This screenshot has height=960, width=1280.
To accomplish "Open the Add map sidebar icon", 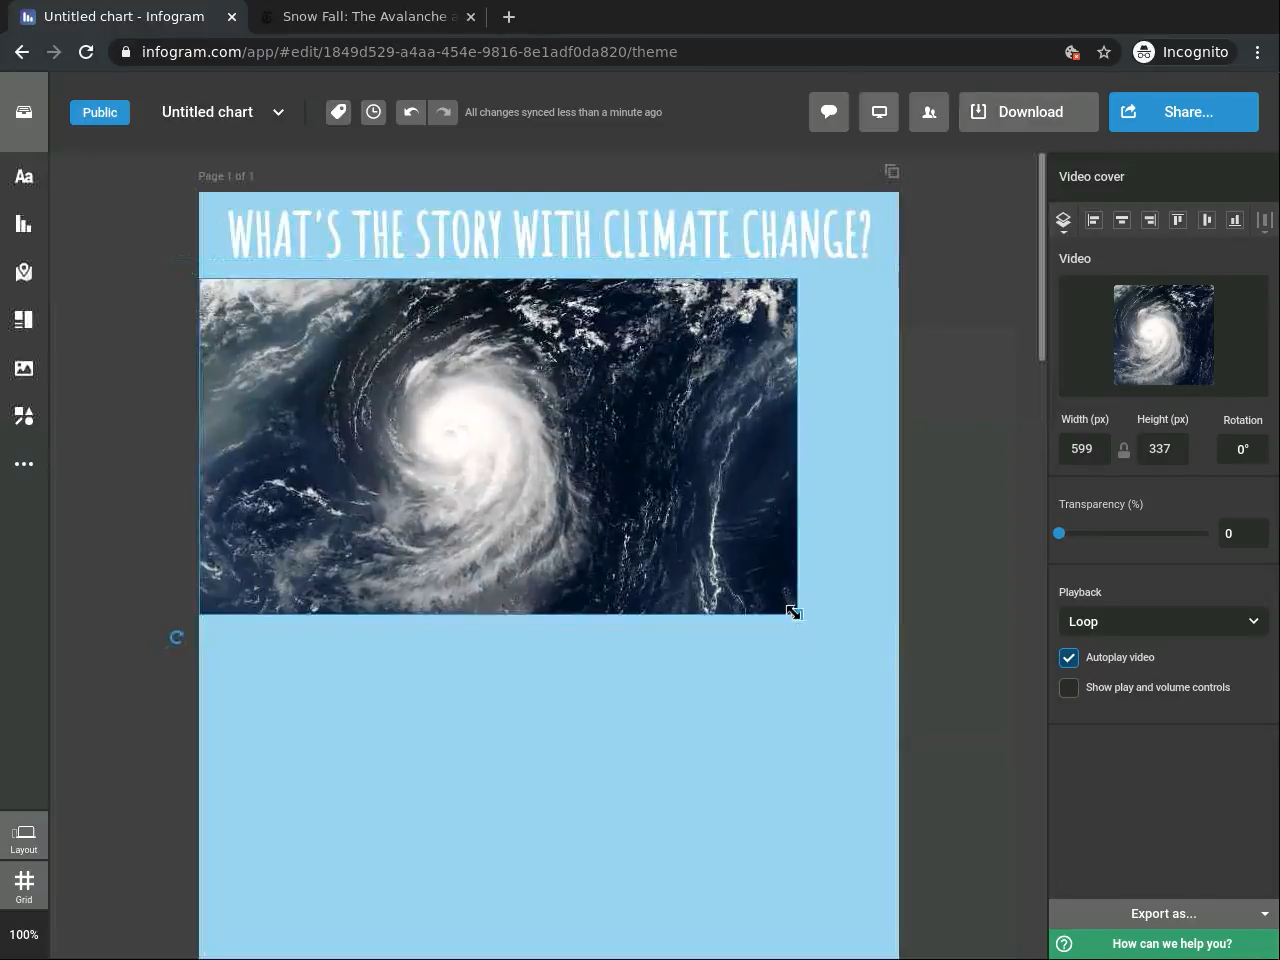I will point(24,272).
